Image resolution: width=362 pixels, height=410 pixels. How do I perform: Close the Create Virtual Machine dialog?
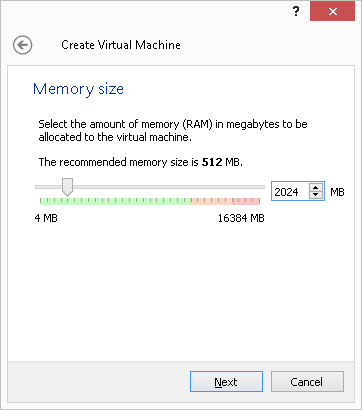(332, 11)
